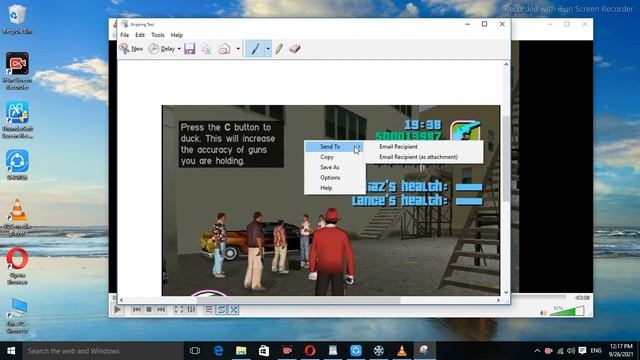Open the Opera taskbar icon

pos(310,351)
